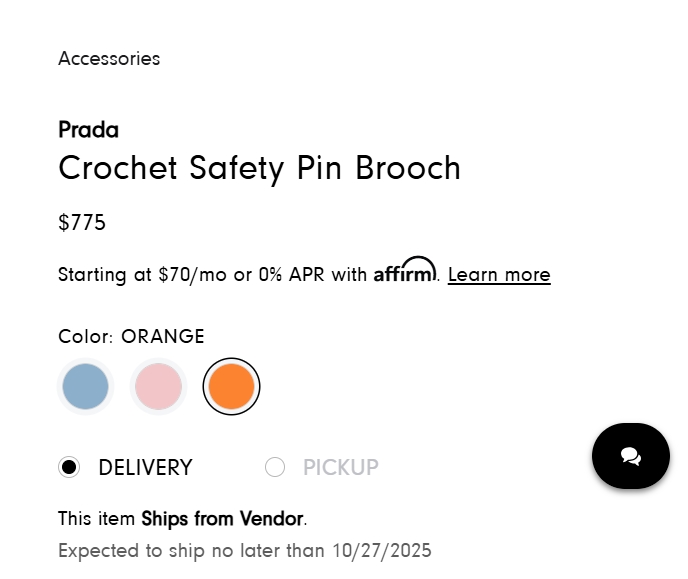This screenshot has width=688, height=579.
Task: Open the Prada brand link
Action: pyautogui.click(x=88, y=129)
